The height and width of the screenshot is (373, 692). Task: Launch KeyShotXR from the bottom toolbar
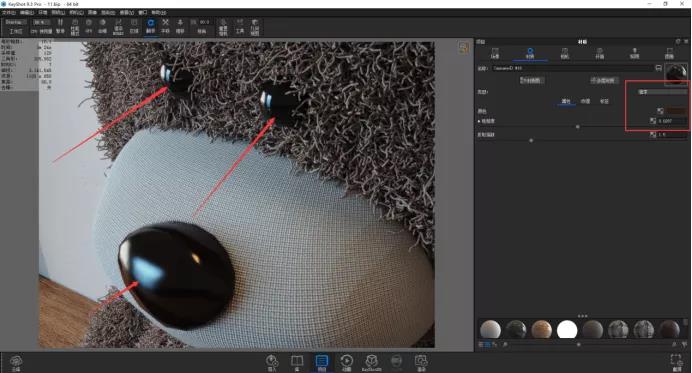372,362
